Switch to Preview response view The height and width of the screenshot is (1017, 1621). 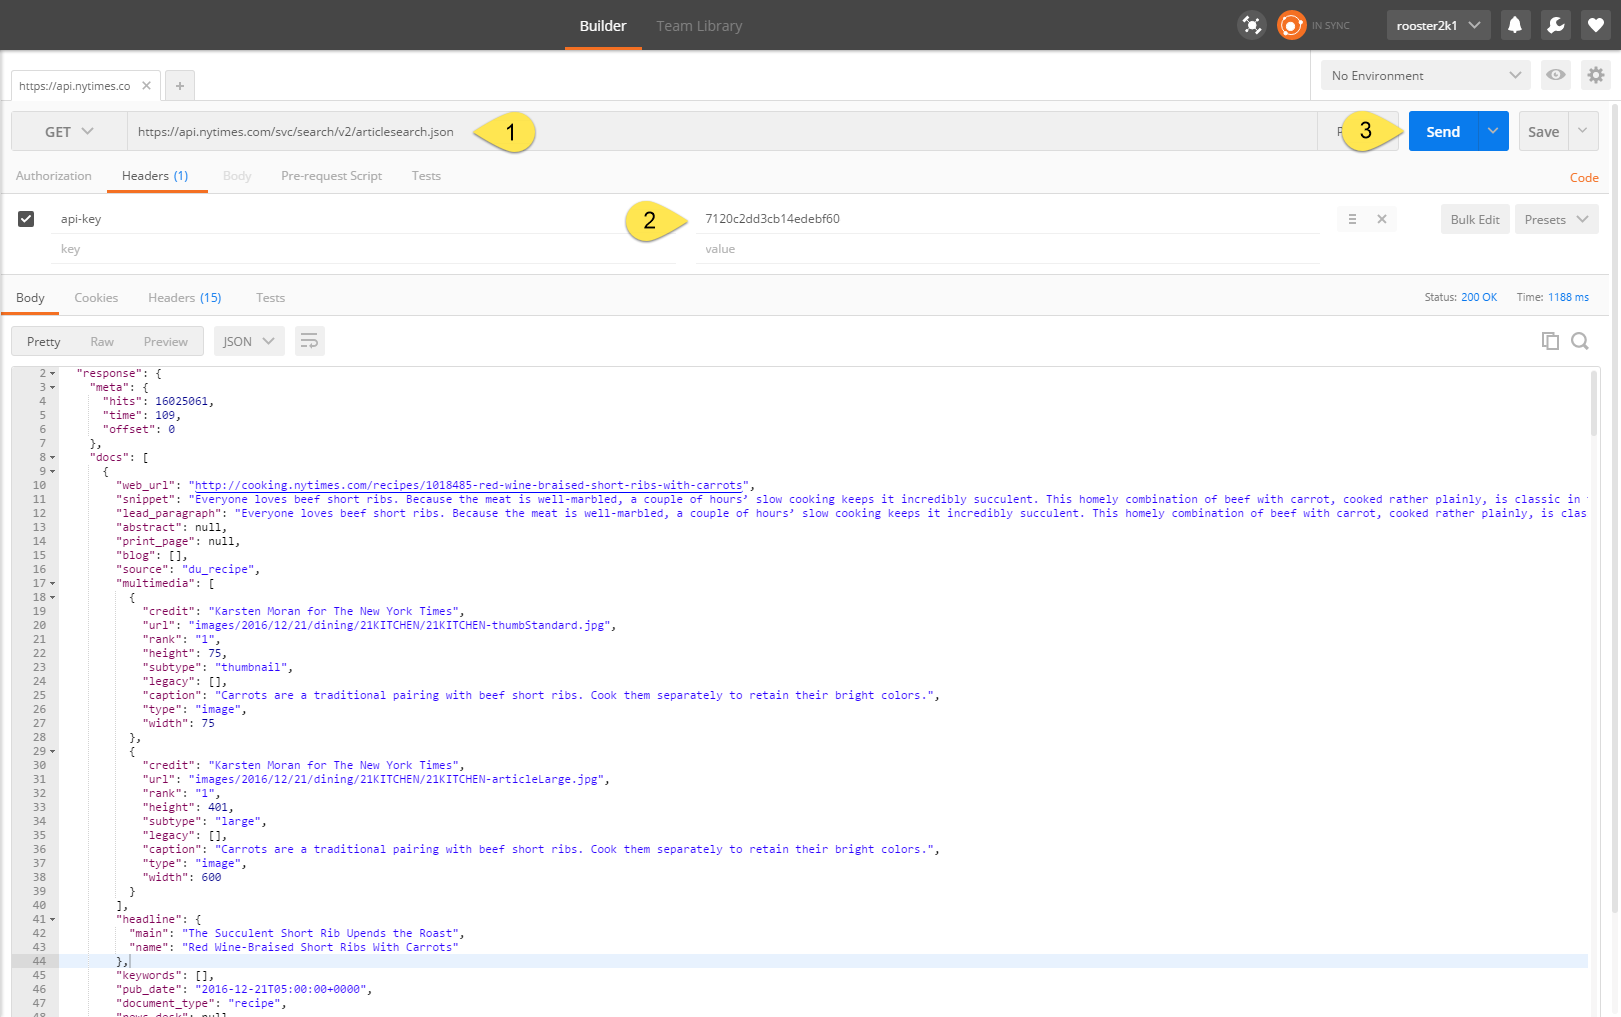pos(165,341)
